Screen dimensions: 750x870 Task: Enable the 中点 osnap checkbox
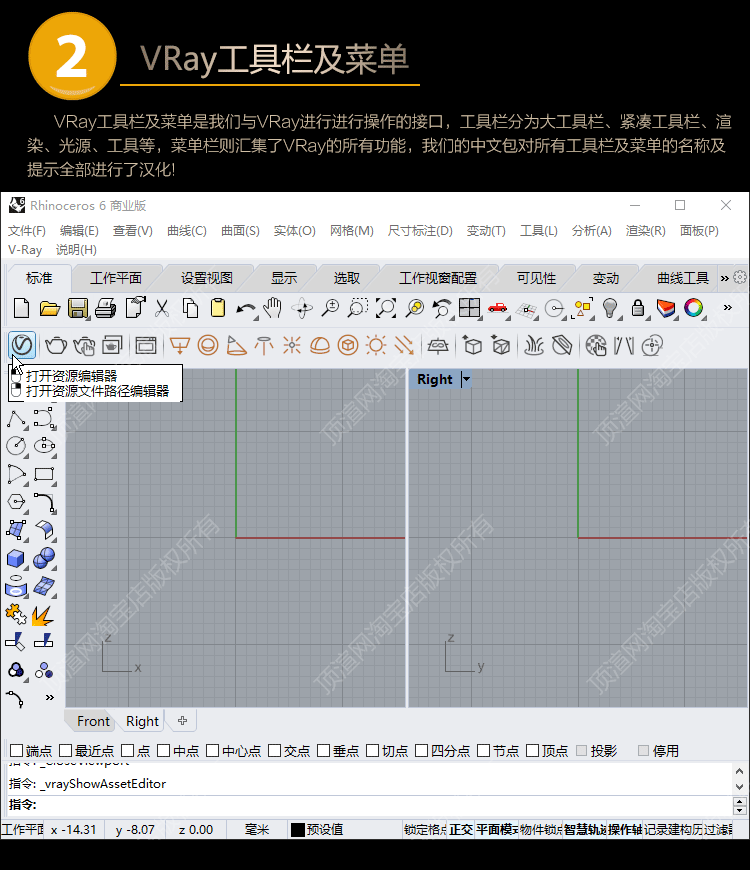tap(163, 751)
